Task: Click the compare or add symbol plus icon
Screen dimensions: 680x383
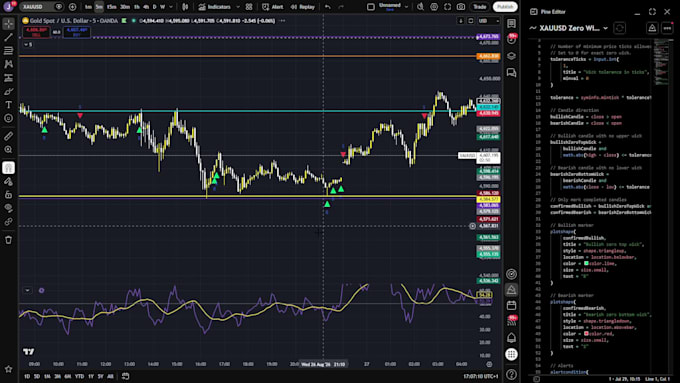Action: [x=72, y=7]
